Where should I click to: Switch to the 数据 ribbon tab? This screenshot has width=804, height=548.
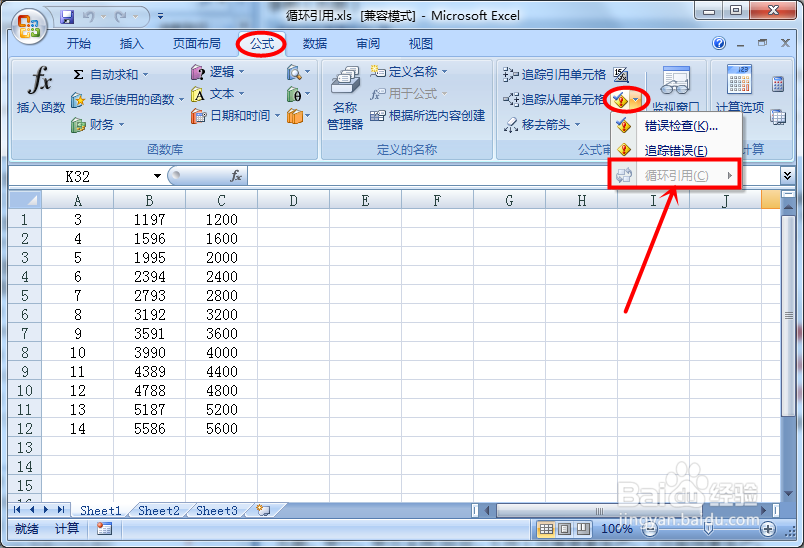click(315, 44)
